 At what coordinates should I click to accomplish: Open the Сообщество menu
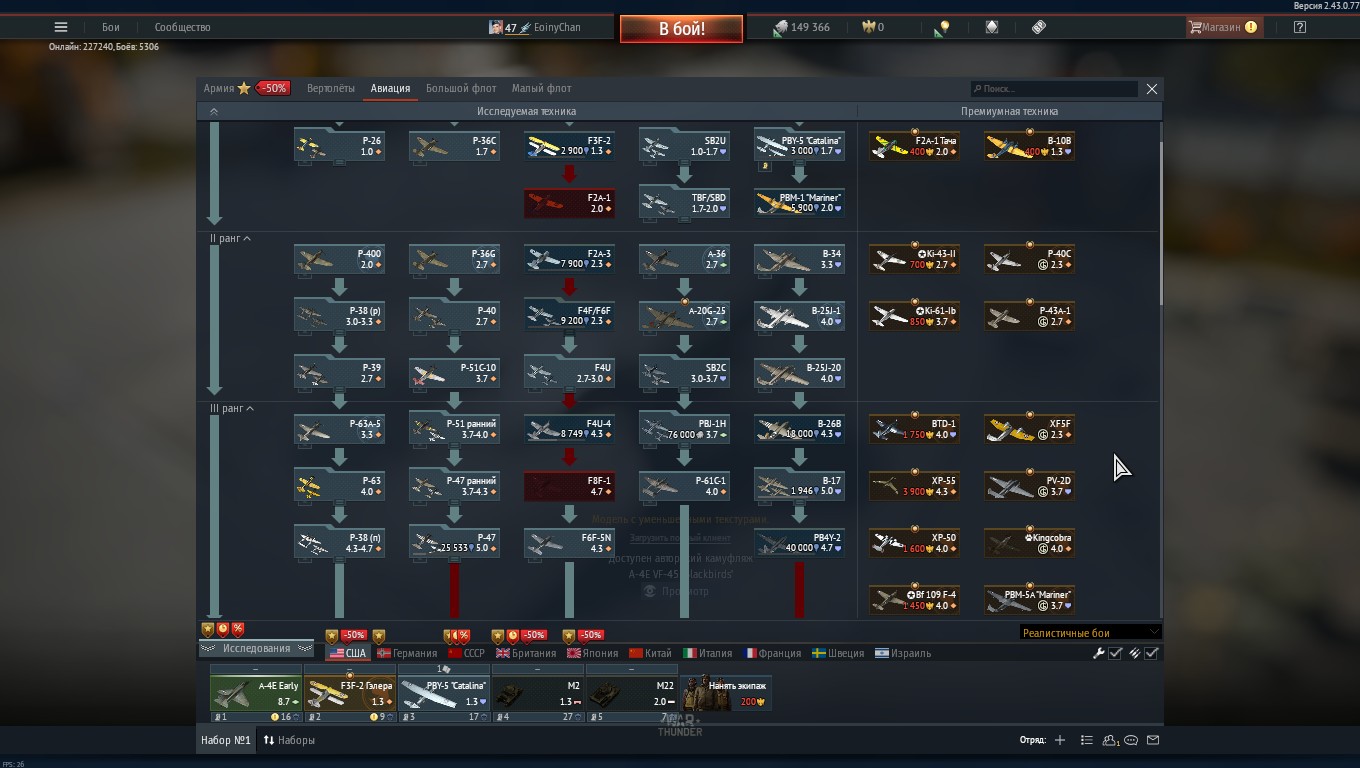pyautogui.click(x=182, y=28)
